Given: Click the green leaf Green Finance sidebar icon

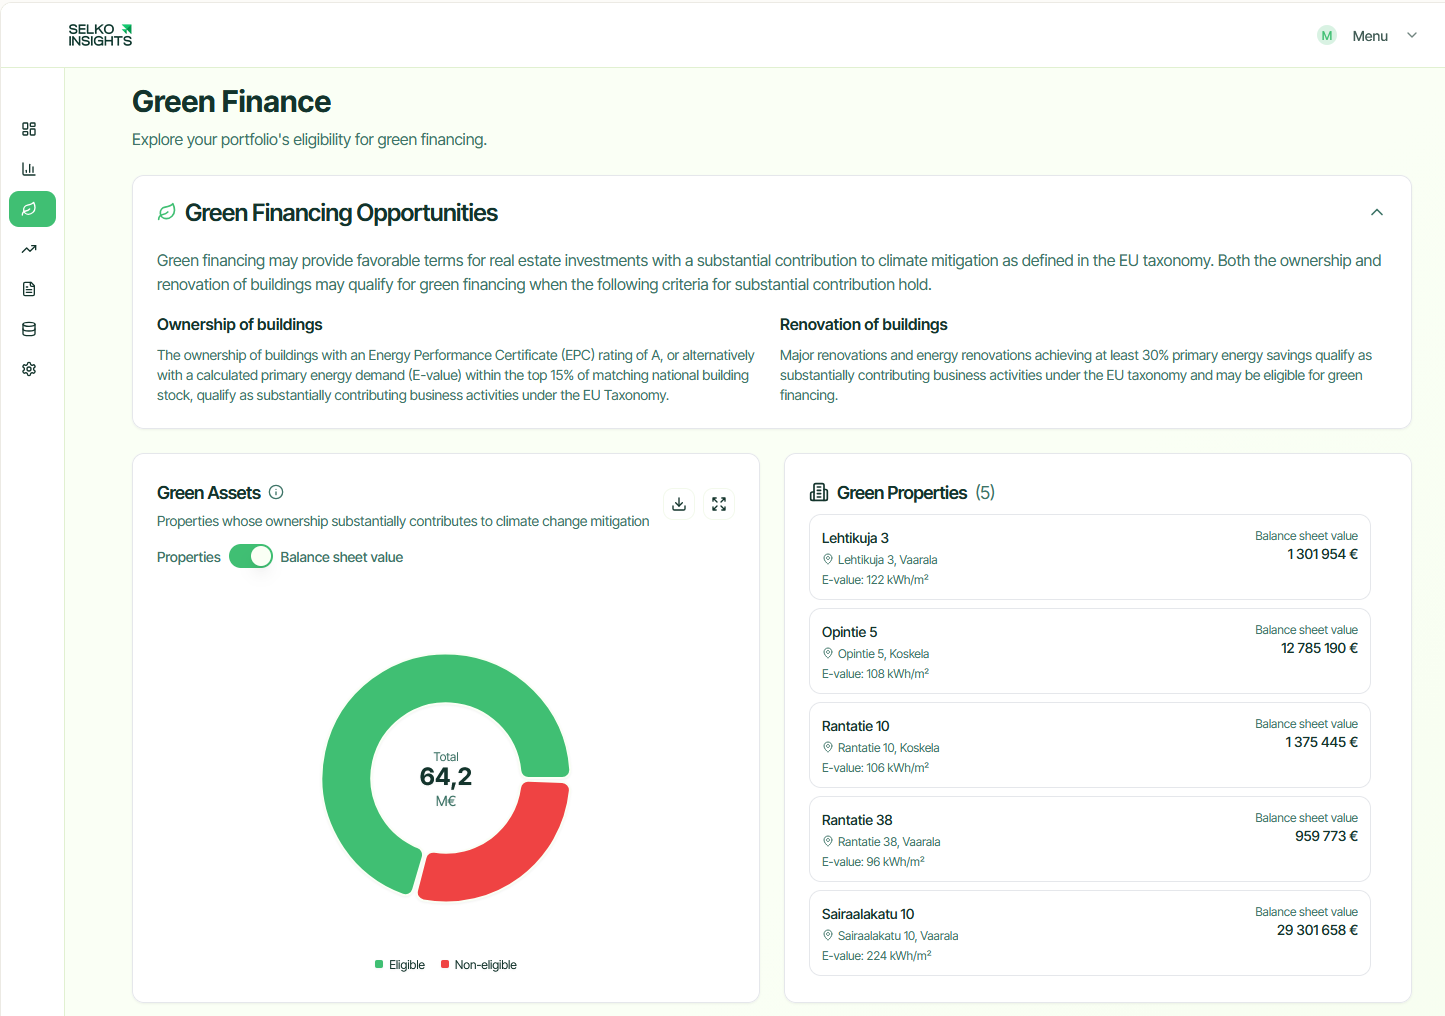Looking at the screenshot, I should coord(31,209).
